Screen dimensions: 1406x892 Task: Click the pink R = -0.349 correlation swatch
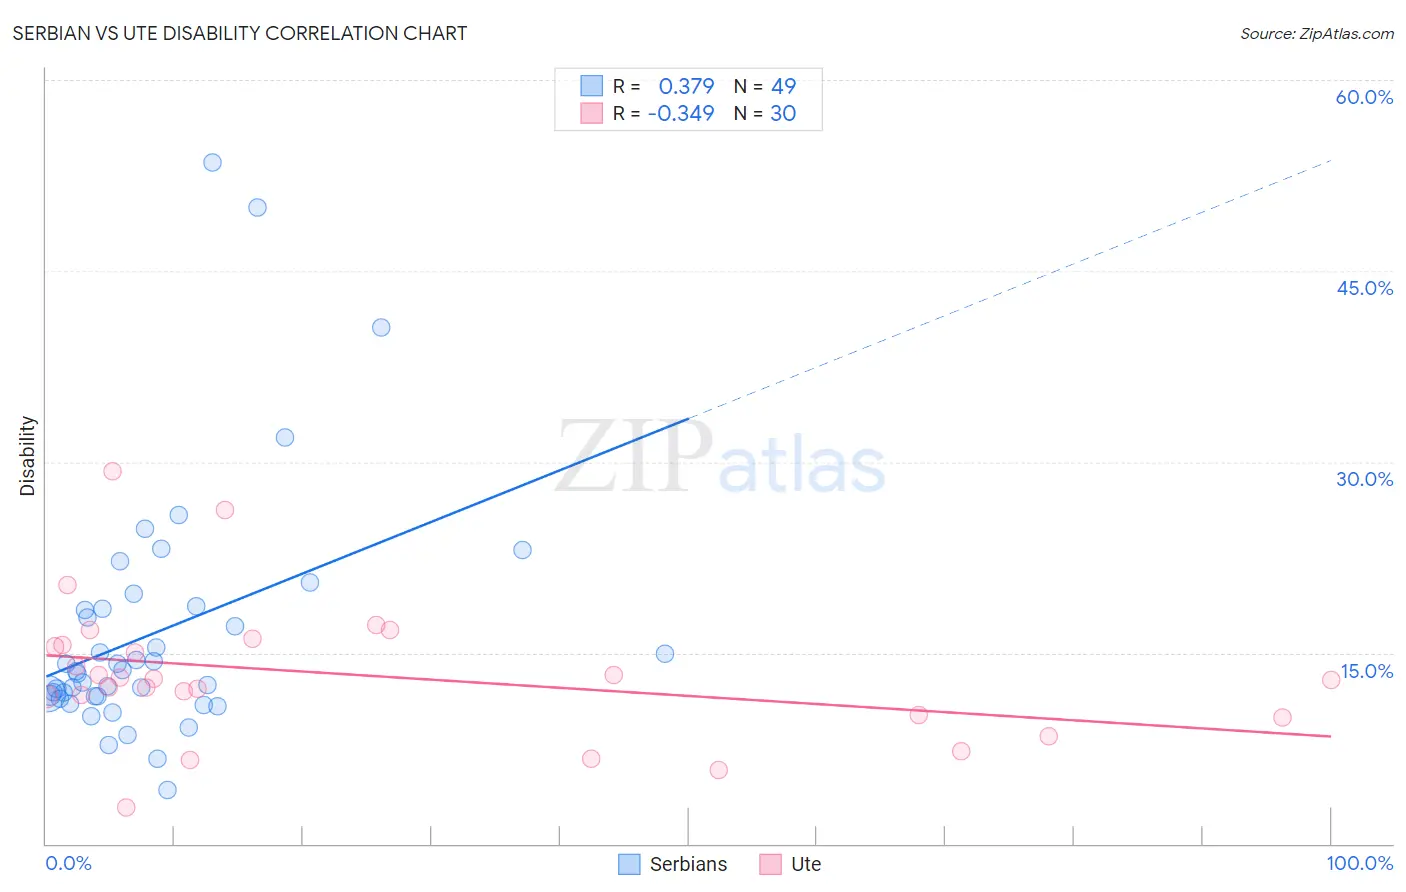pos(592,113)
